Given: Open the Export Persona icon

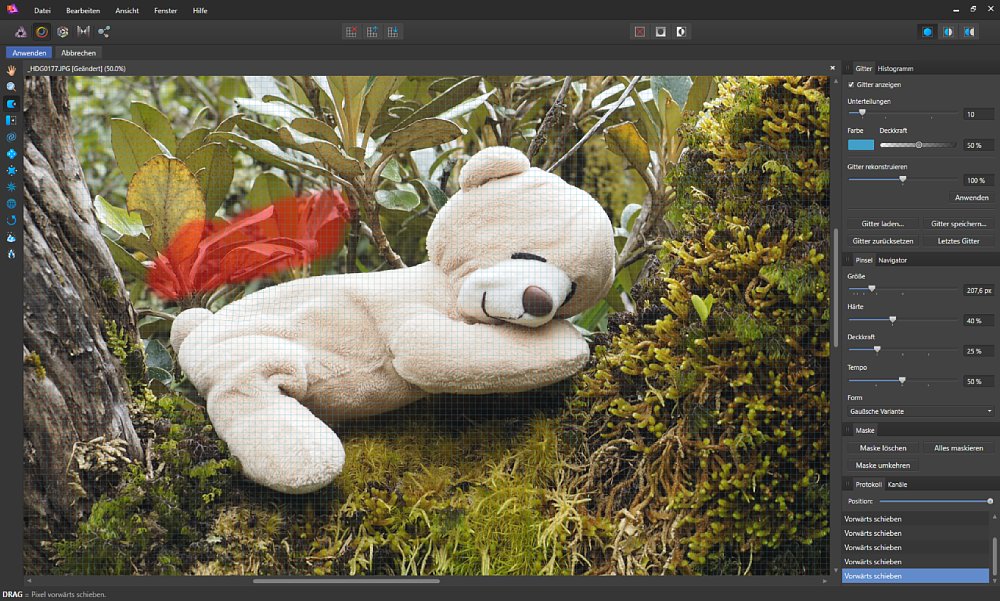Looking at the screenshot, I should [x=104, y=32].
